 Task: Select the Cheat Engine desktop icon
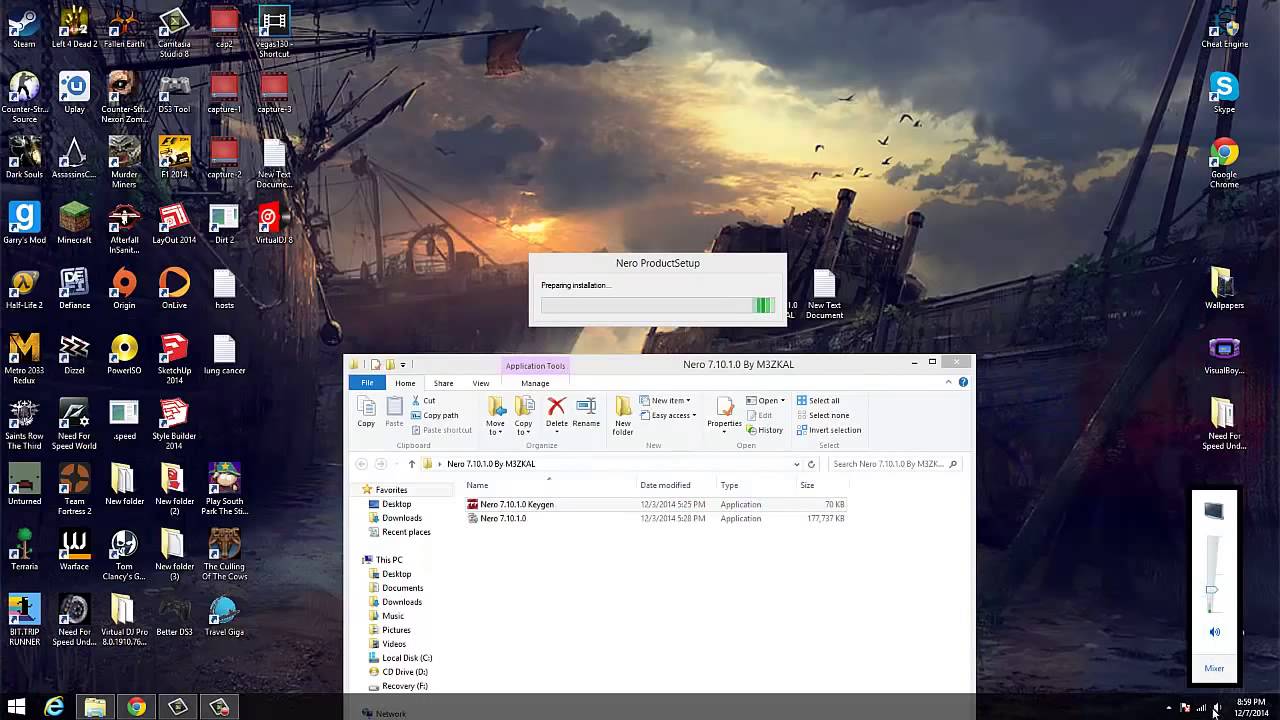[1224, 29]
